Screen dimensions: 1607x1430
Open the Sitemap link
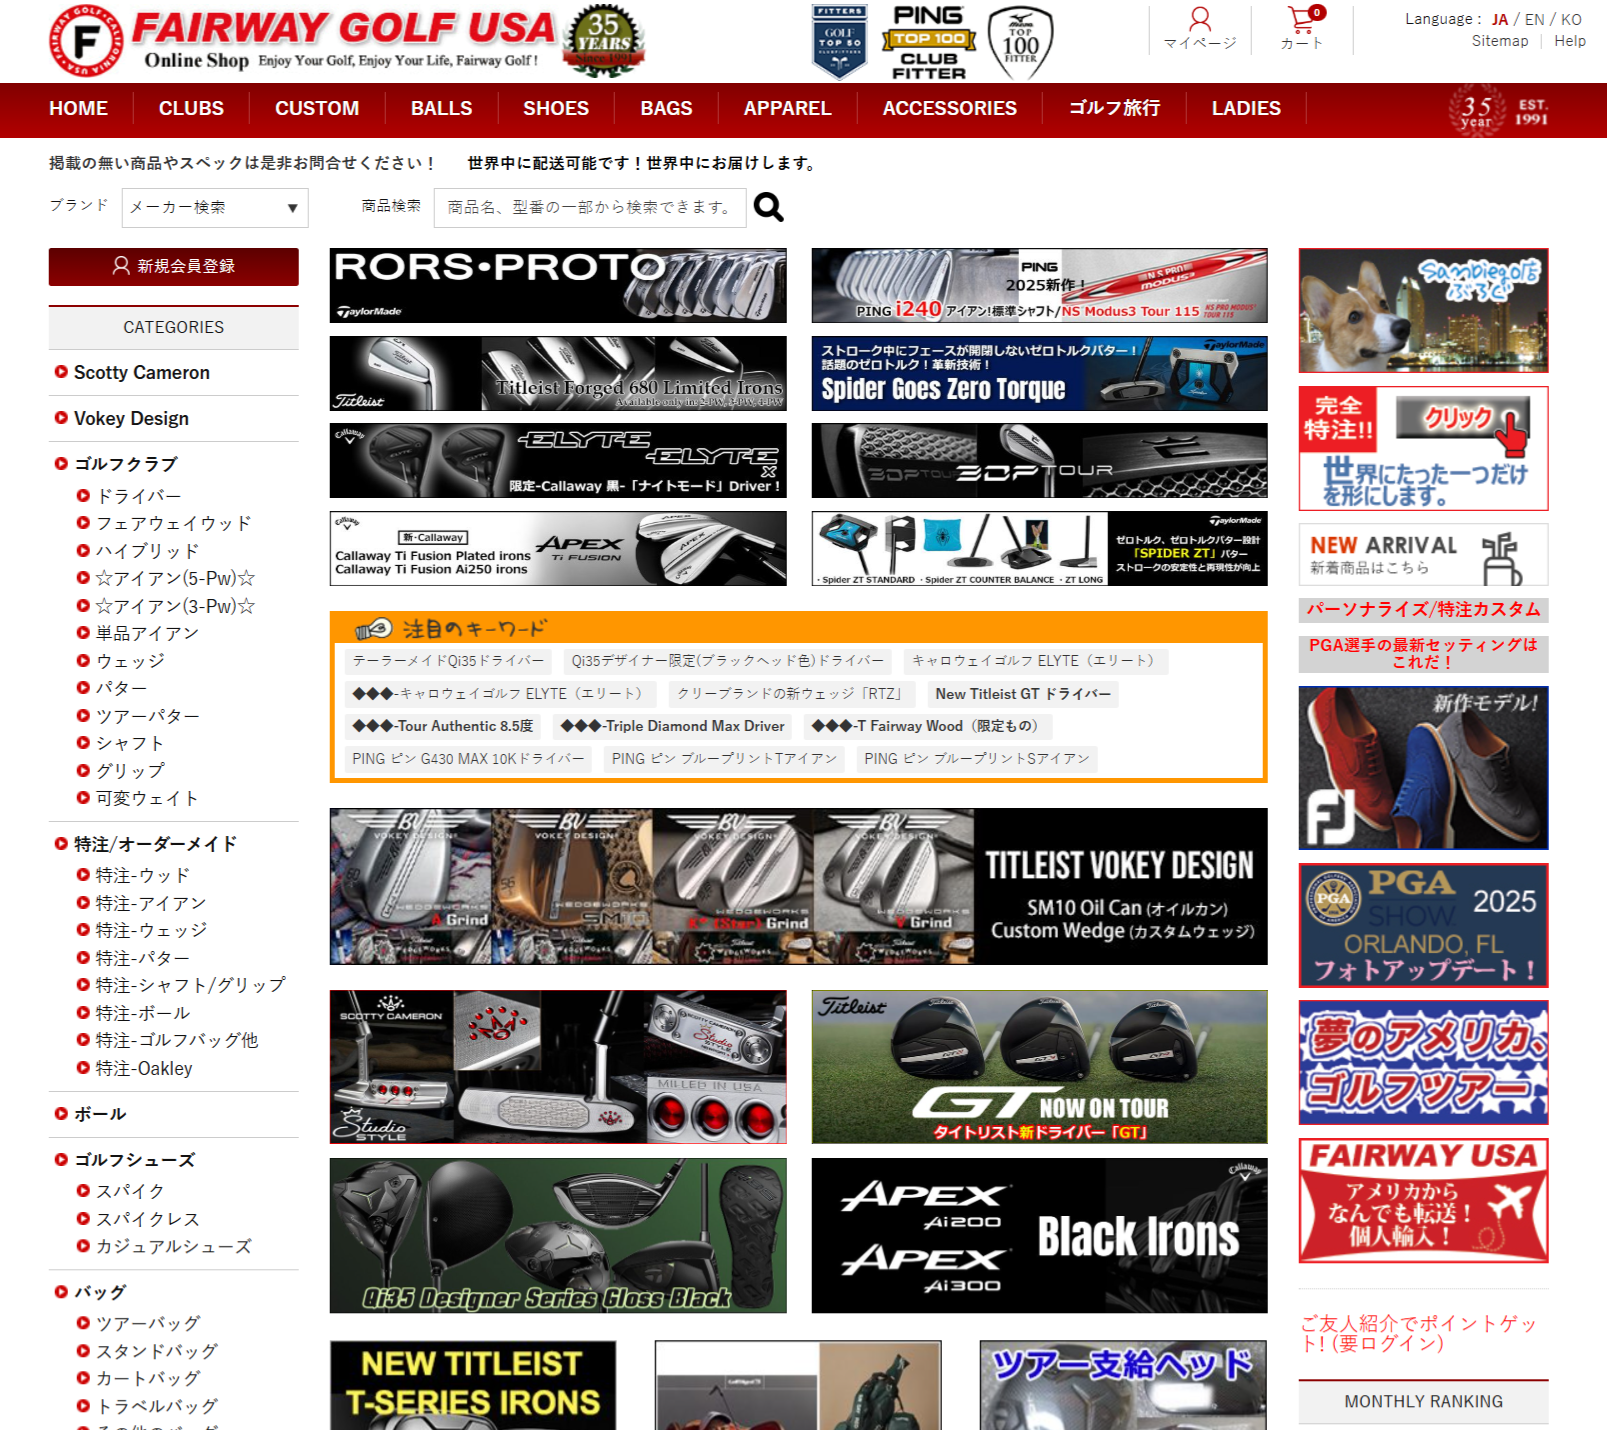coord(1500,41)
